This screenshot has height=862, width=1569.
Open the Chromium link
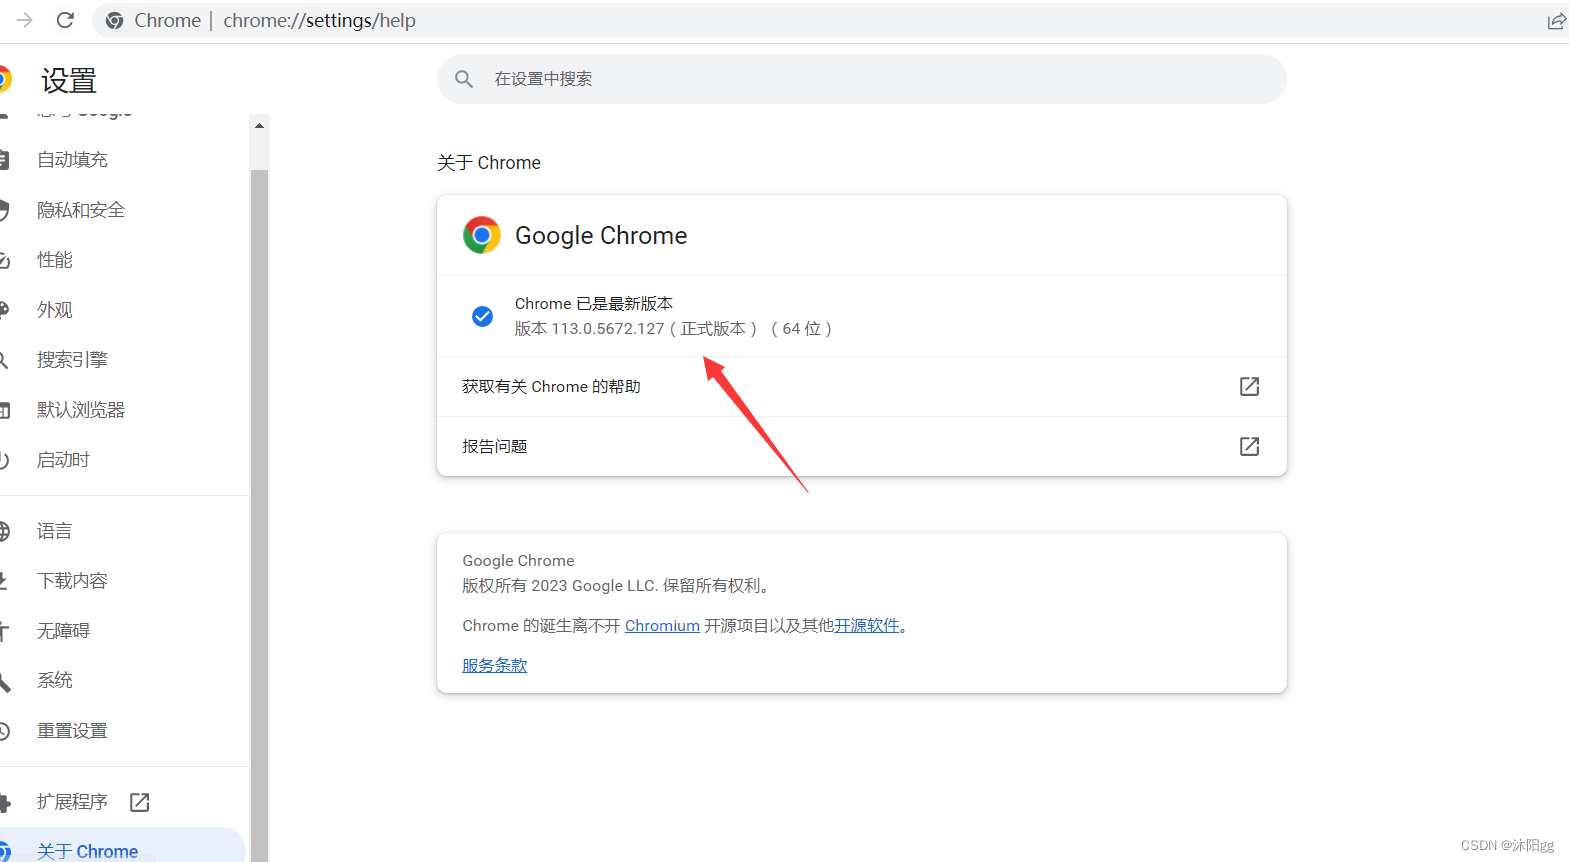point(662,626)
